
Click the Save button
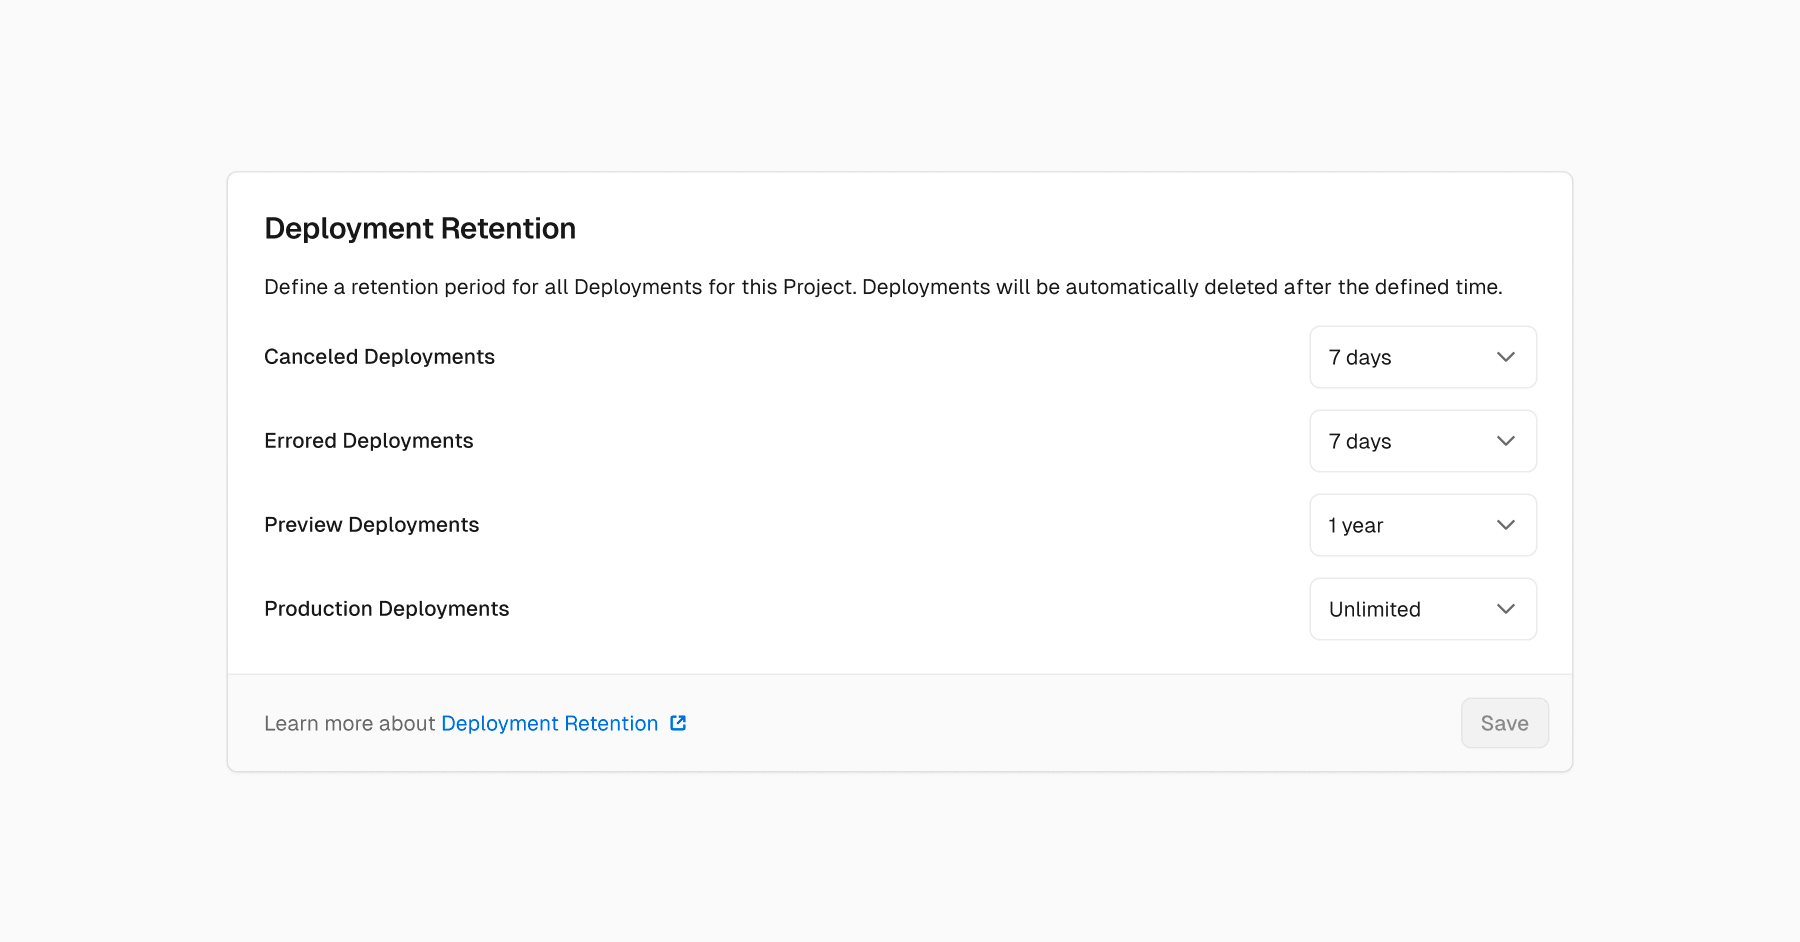point(1505,723)
